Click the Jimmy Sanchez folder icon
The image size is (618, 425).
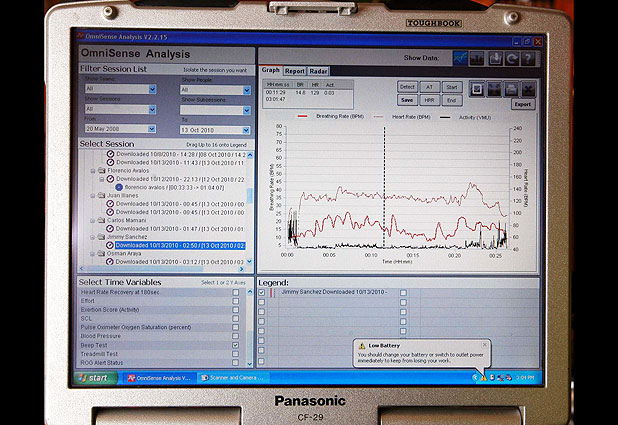point(102,237)
